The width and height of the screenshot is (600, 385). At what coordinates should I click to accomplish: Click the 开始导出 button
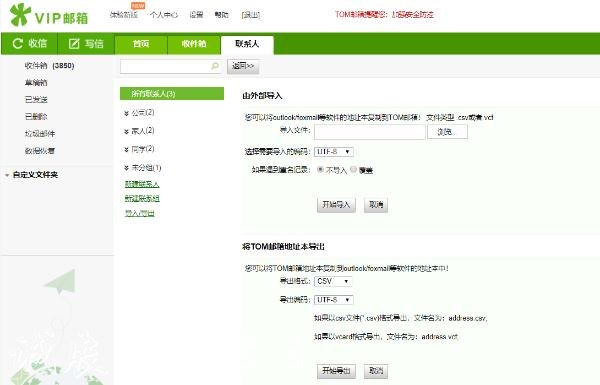coord(336,371)
